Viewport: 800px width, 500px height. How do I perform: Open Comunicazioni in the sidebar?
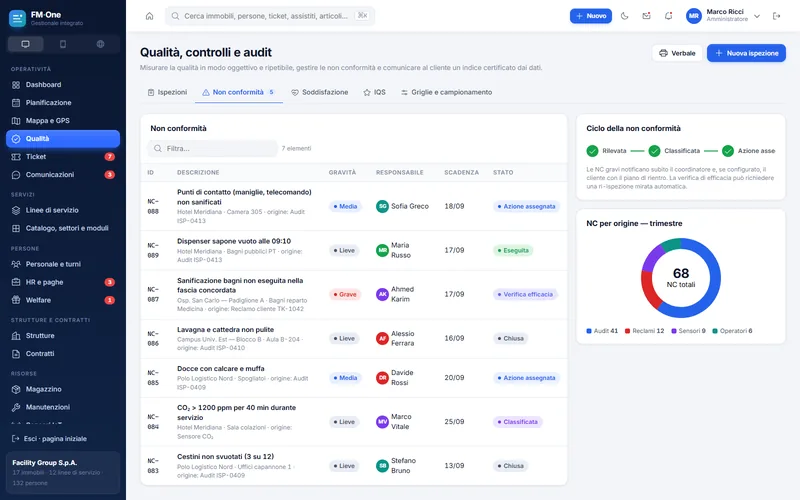pos(63,174)
